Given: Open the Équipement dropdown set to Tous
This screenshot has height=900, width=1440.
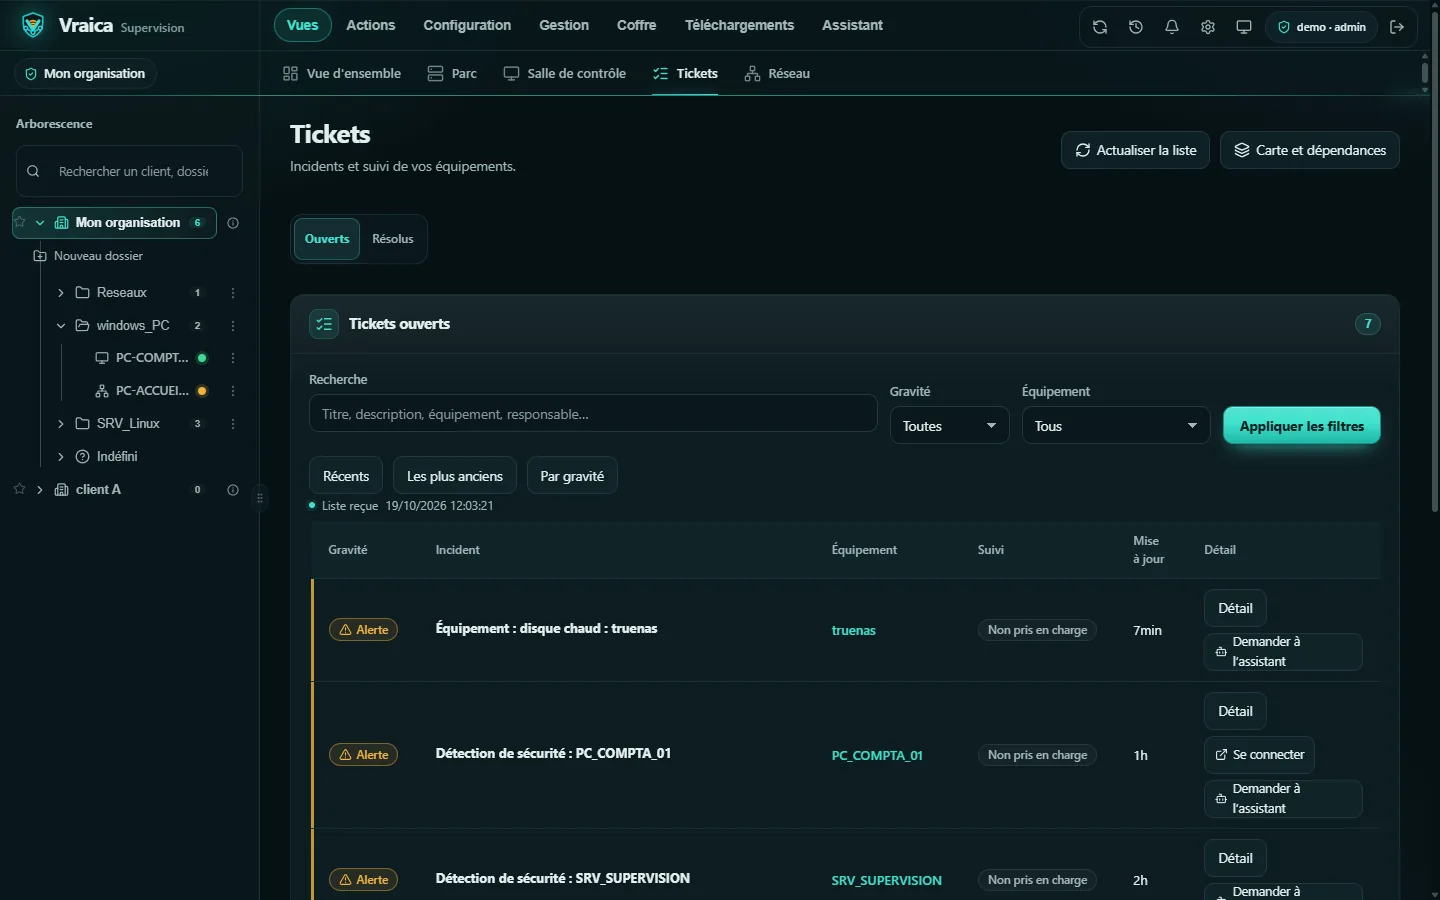Looking at the screenshot, I should 1116,426.
